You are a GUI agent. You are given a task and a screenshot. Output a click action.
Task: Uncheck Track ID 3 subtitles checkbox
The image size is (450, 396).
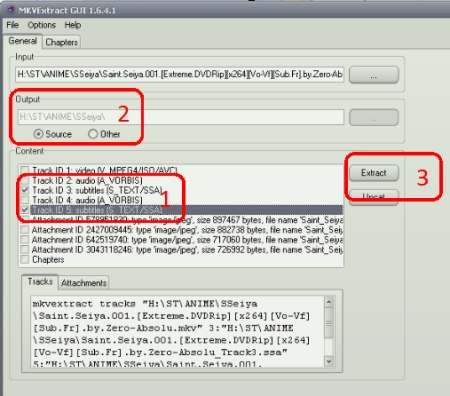pos(25,190)
